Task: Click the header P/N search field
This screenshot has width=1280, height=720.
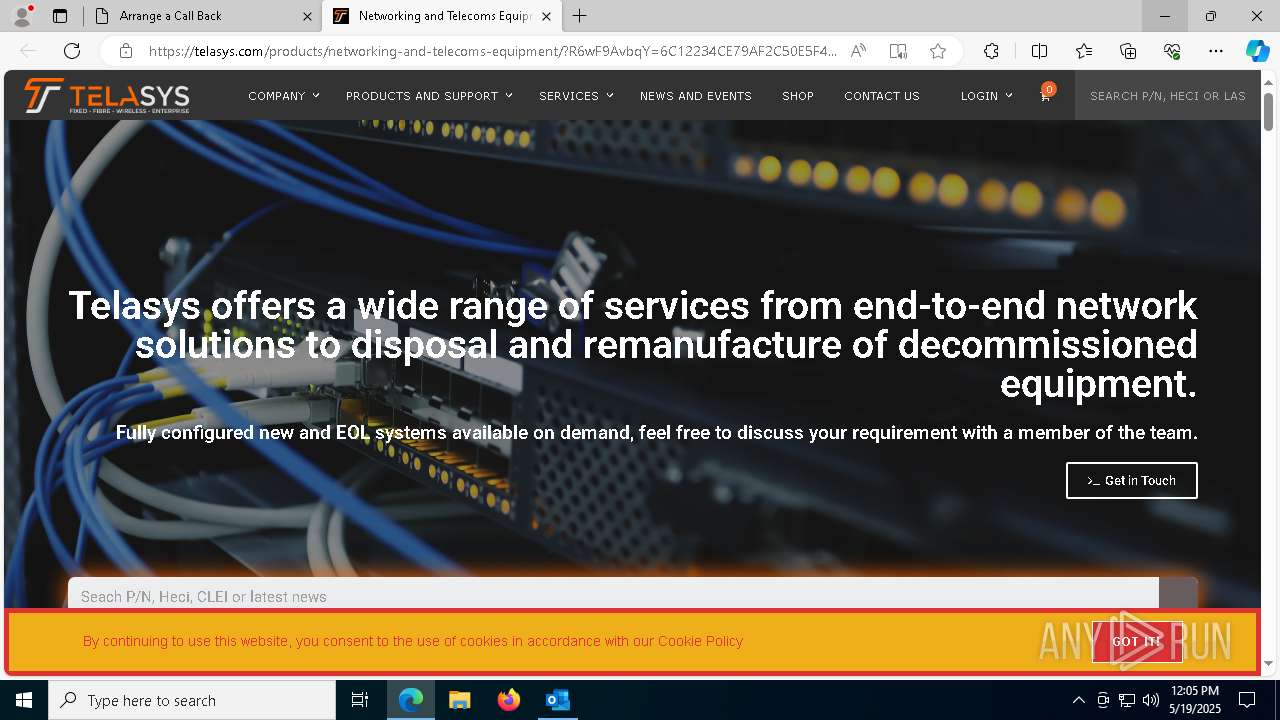Action: click(x=1167, y=96)
